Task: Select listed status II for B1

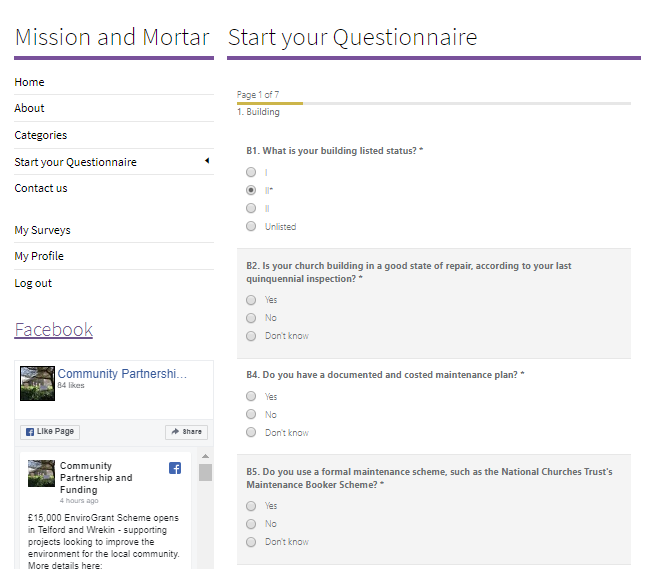Action: click(x=251, y=209)
